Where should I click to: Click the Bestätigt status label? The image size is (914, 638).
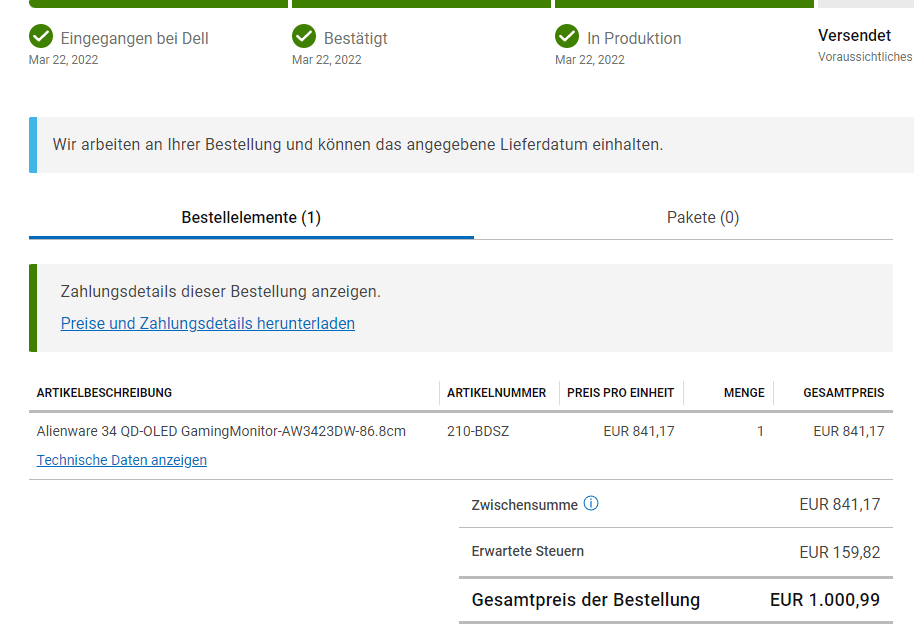click(x=356, y=38)
